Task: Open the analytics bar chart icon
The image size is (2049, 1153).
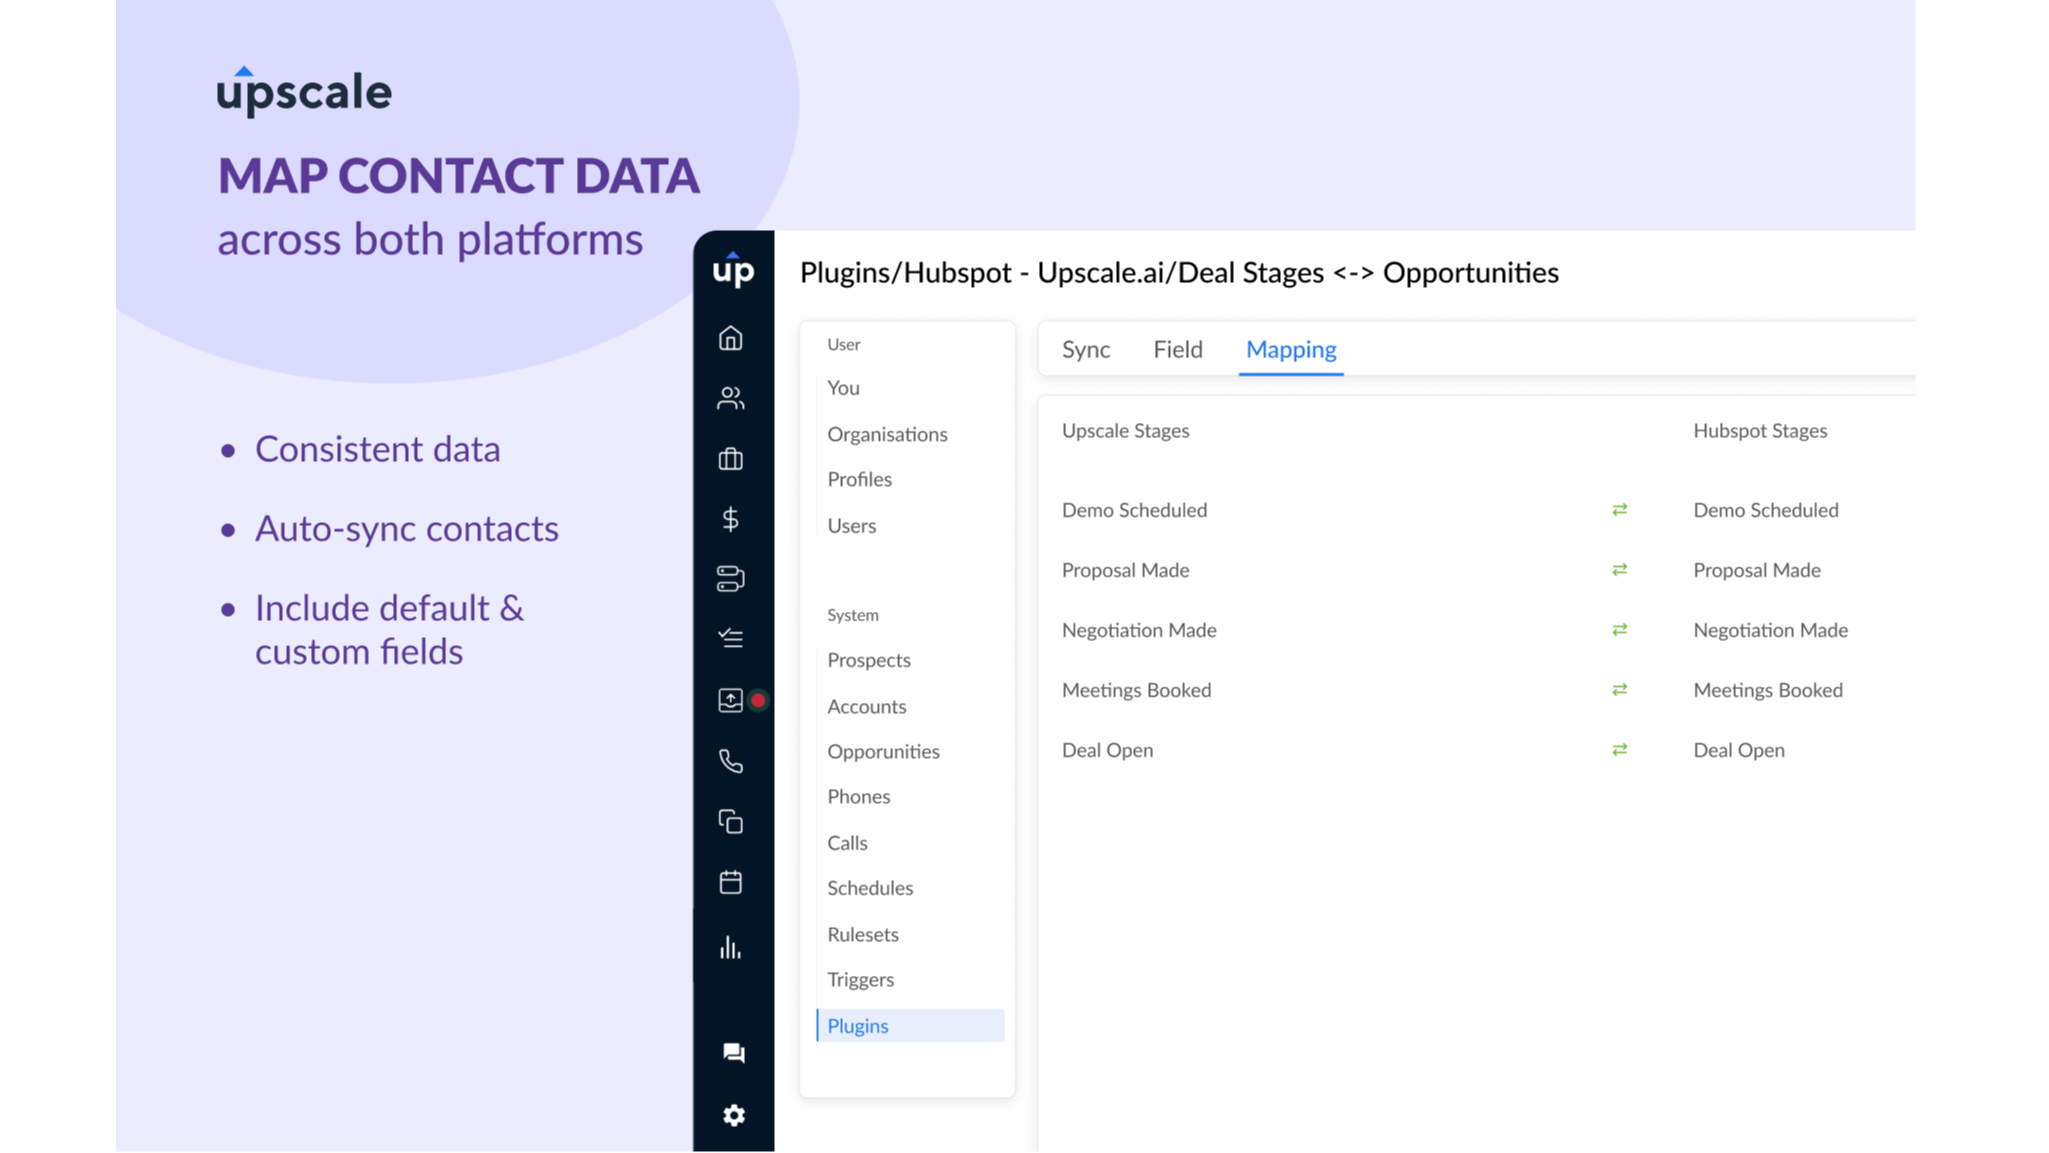Action: pyautogui.click(x=731, y=946)
